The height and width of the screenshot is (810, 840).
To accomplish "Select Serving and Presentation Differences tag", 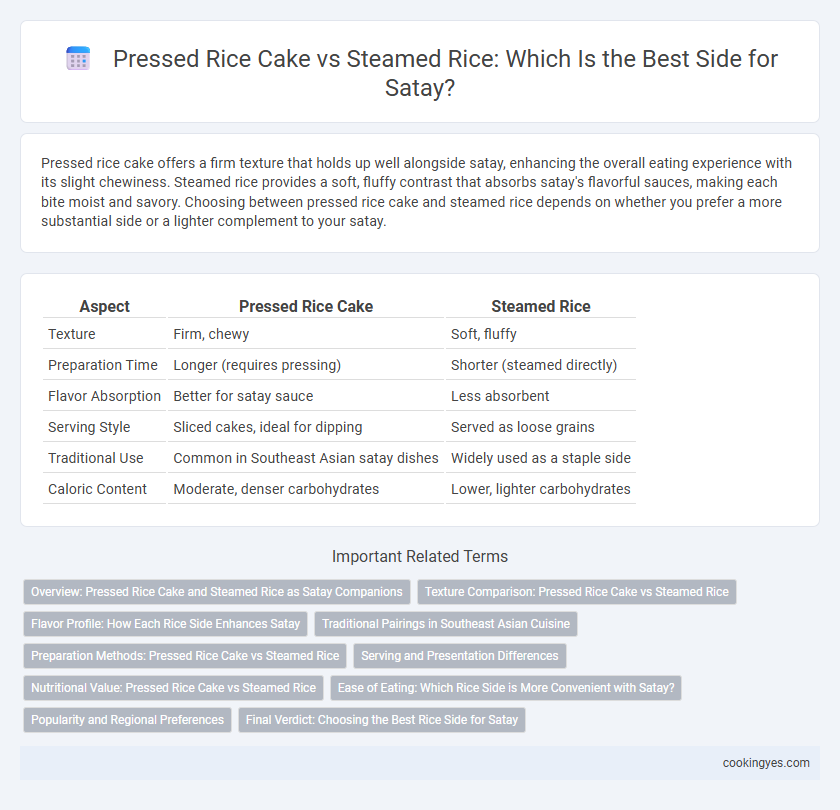I will click(460, 656).
